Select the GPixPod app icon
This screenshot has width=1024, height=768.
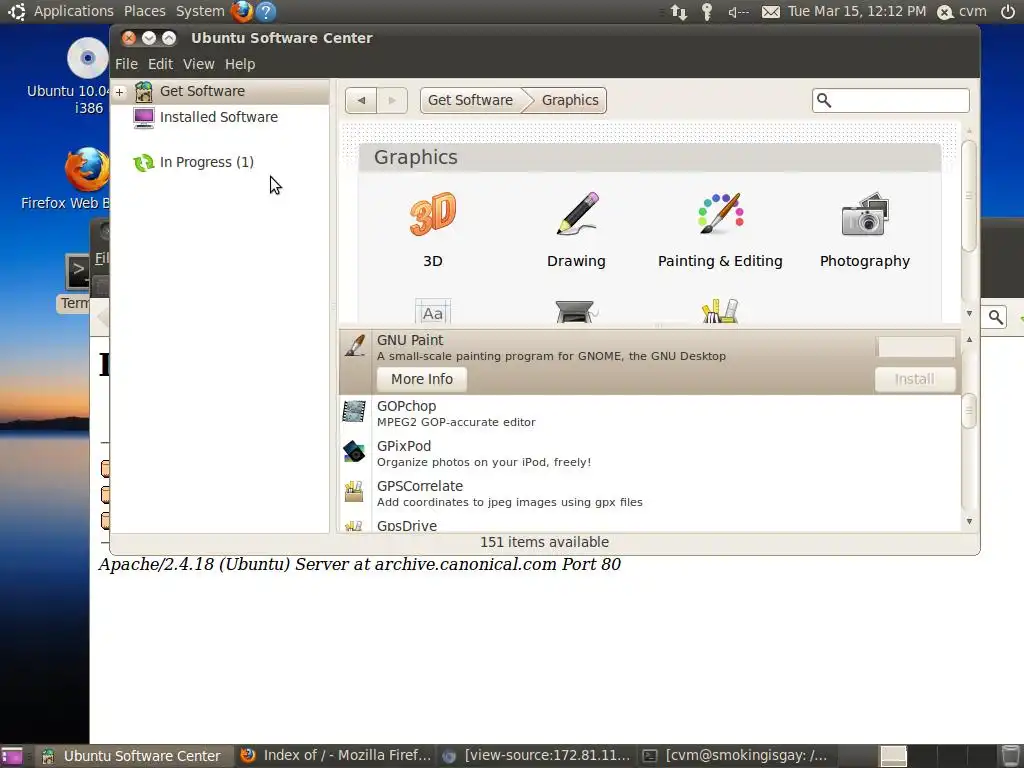pyautogui.click(x=354, y=451)
